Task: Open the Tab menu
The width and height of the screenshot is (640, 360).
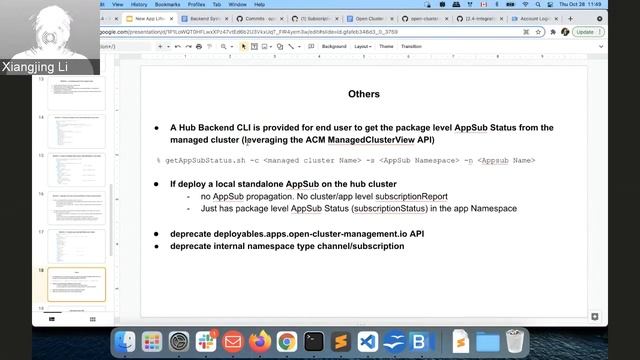Action: [217, 4]
